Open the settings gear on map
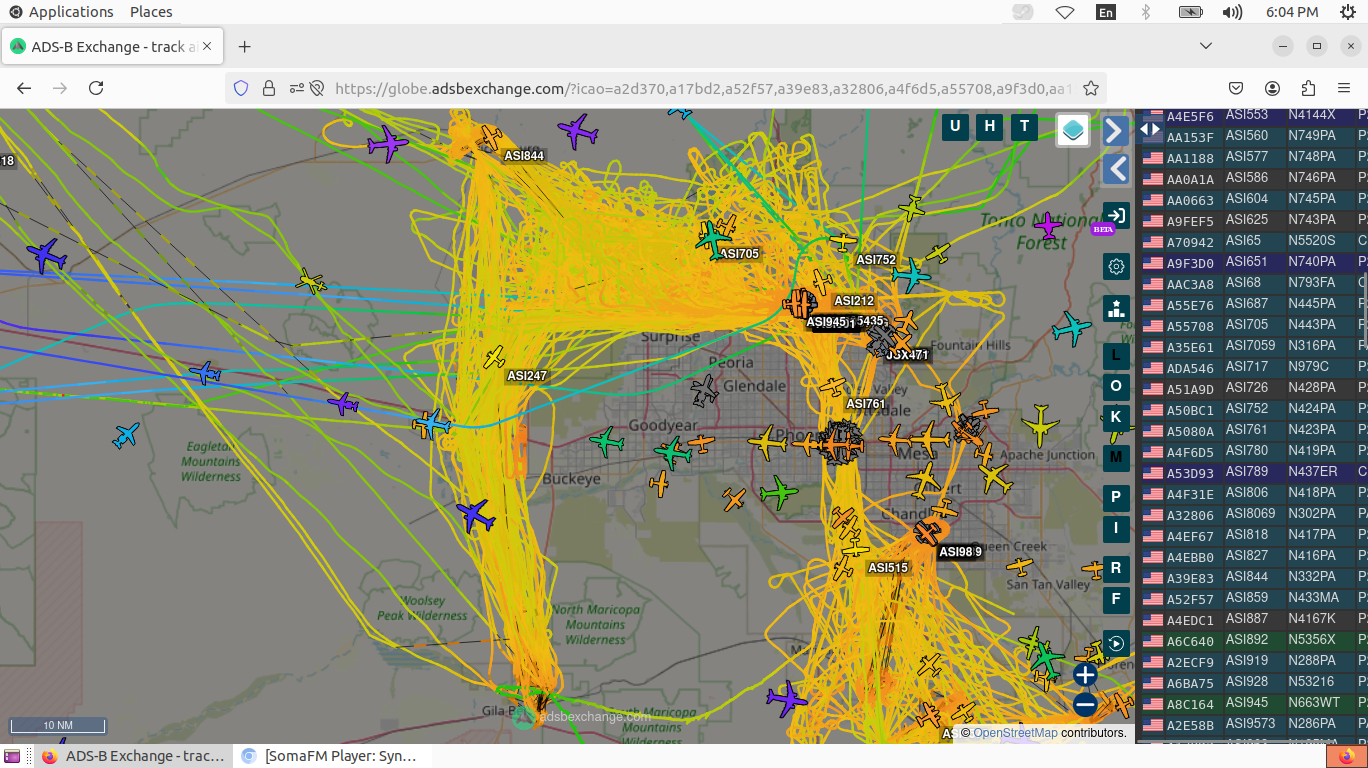 [1116, 267]
